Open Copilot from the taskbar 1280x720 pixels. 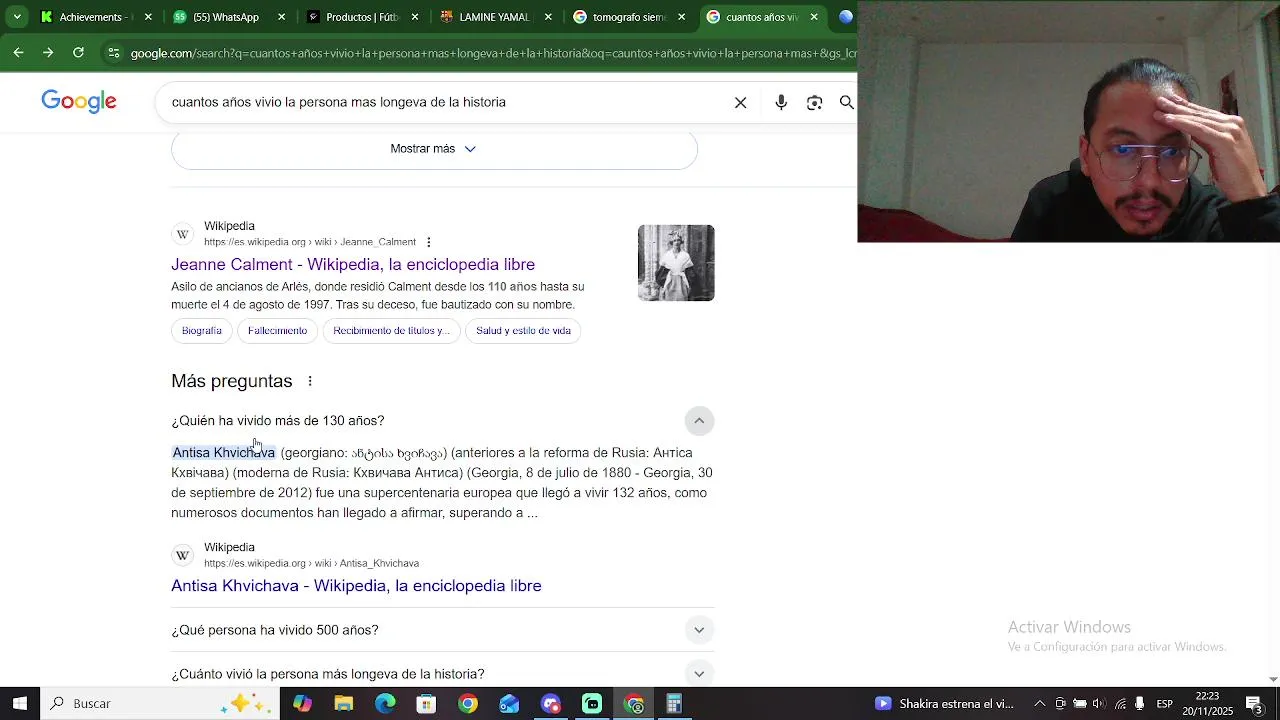click(302, 704)
